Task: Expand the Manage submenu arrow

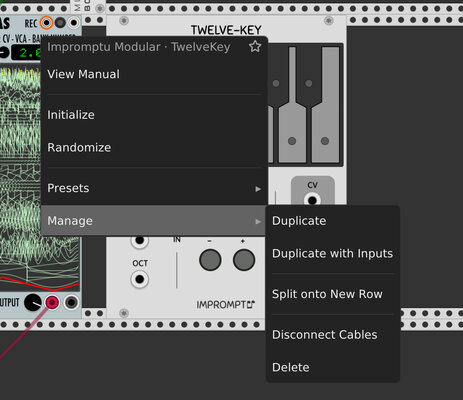Action: 258,221
